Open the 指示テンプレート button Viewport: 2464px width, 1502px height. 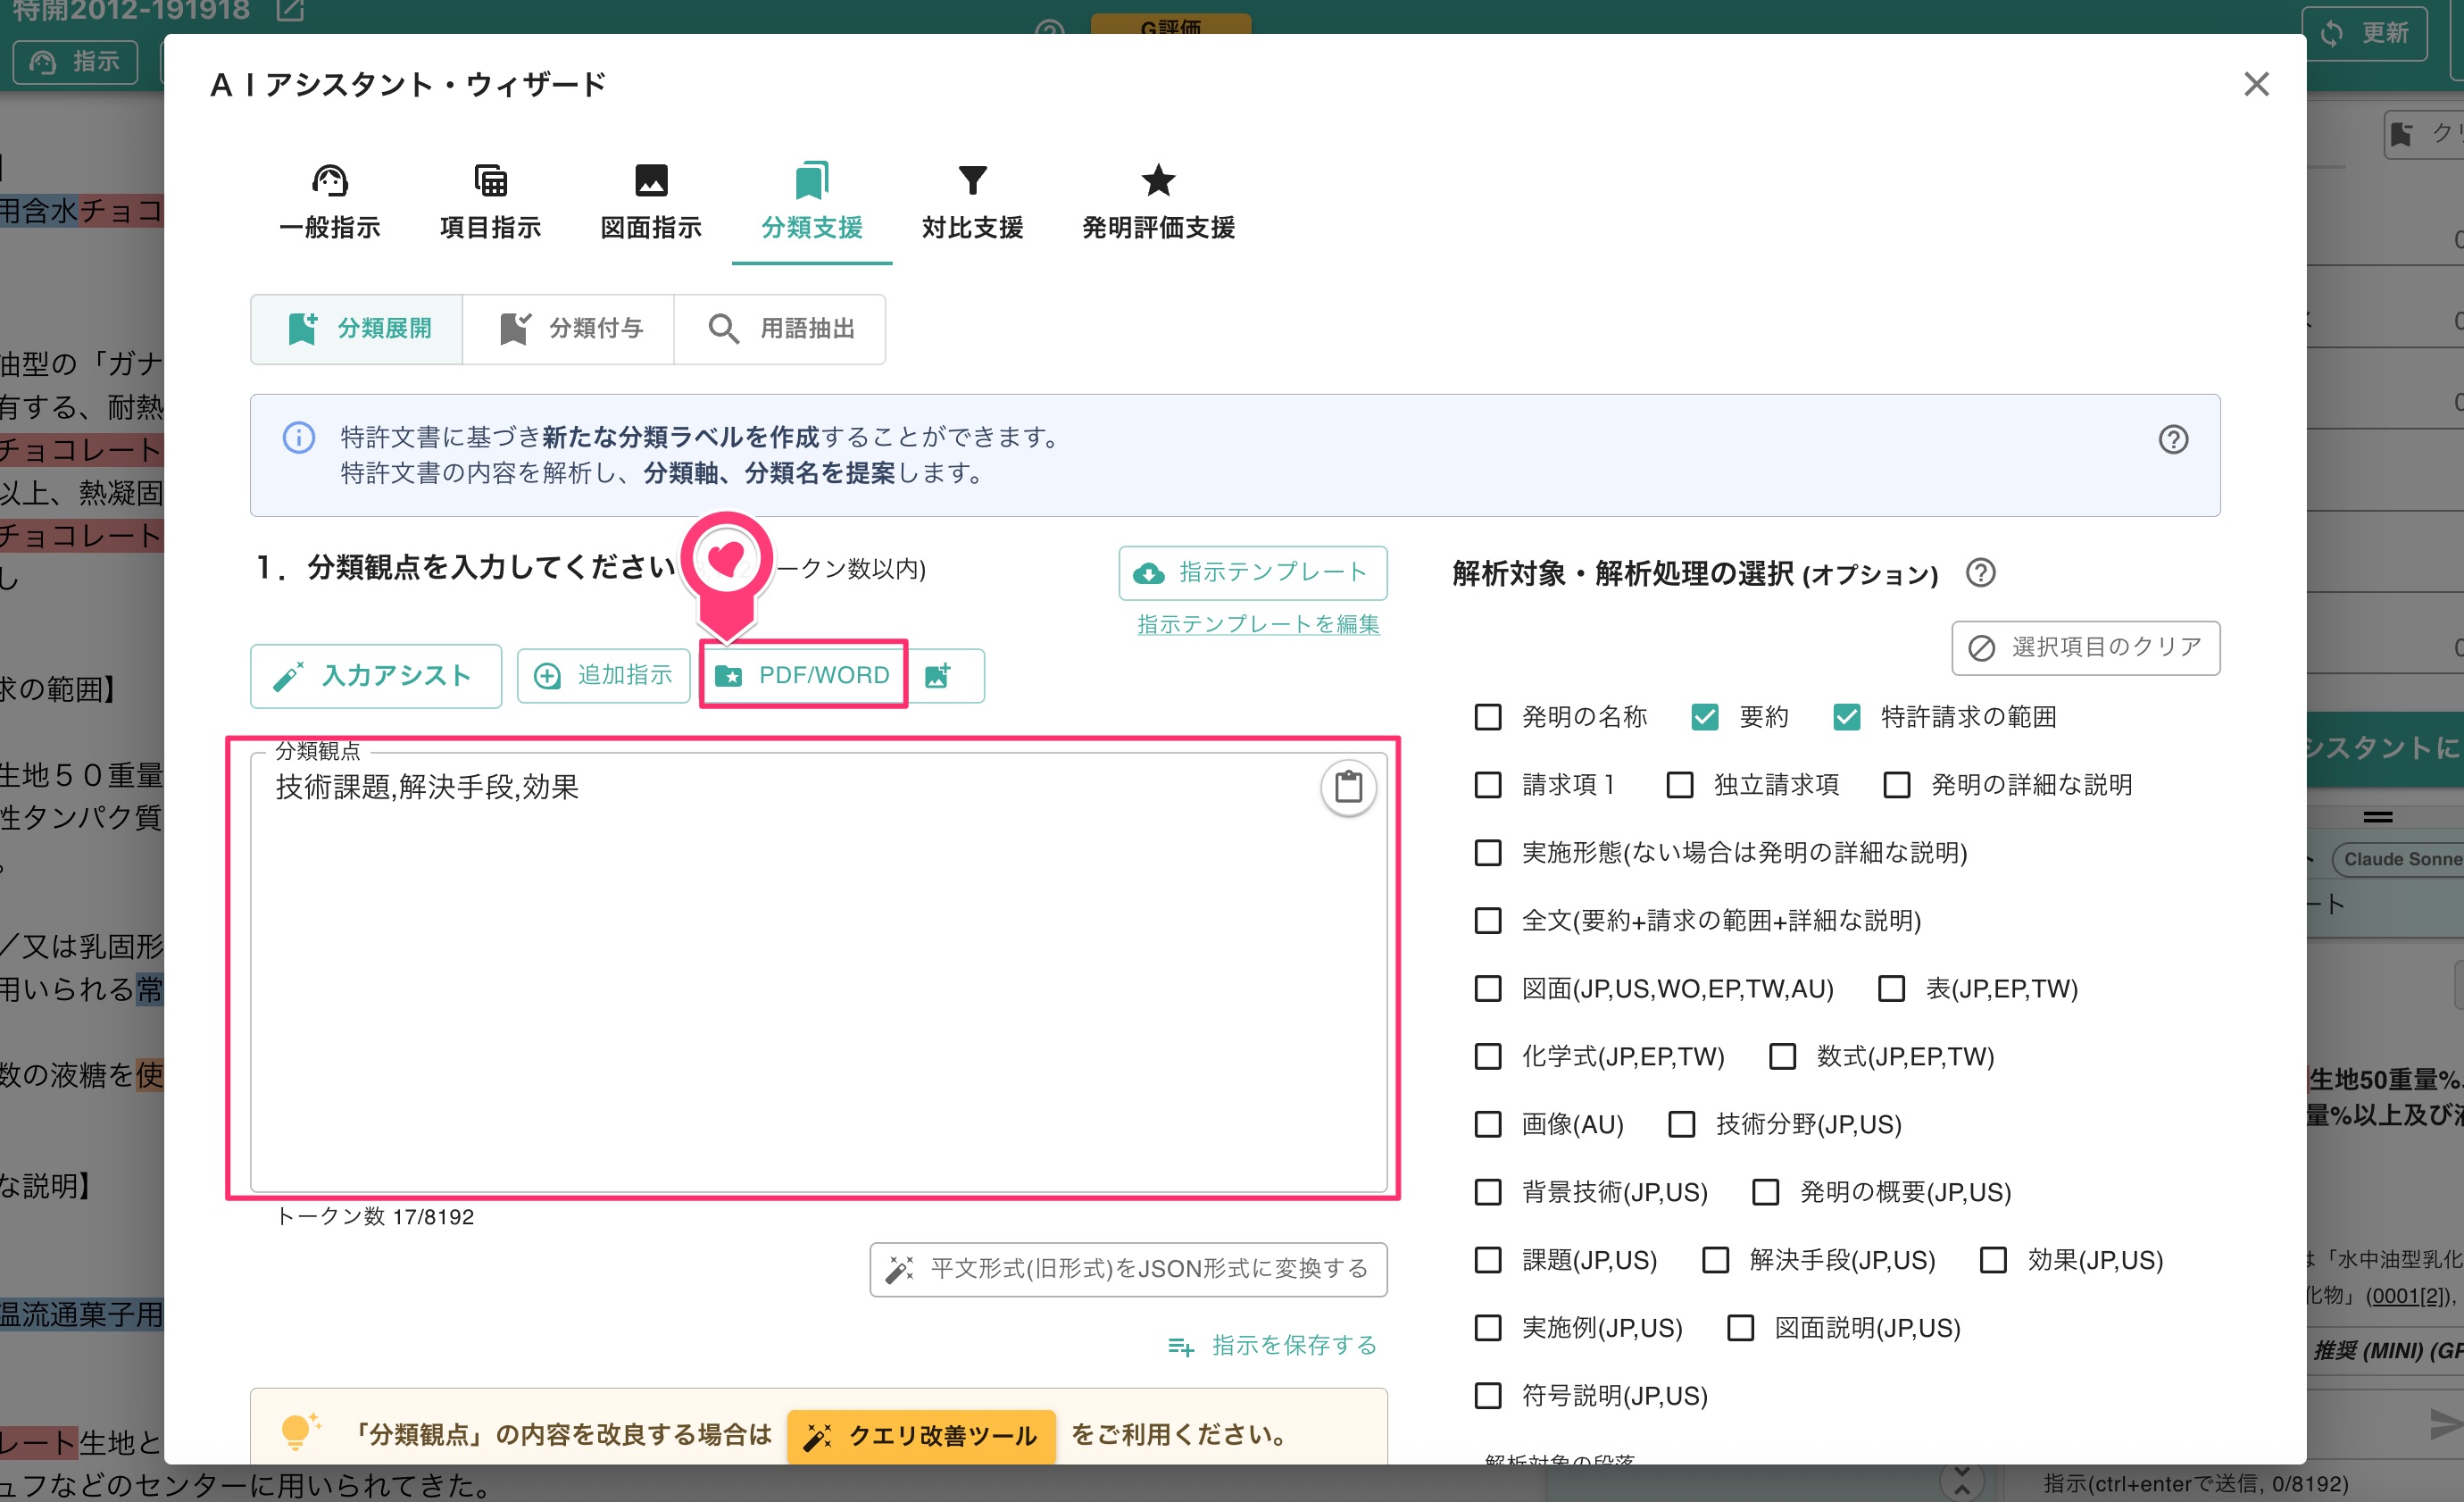point(1252,572)
